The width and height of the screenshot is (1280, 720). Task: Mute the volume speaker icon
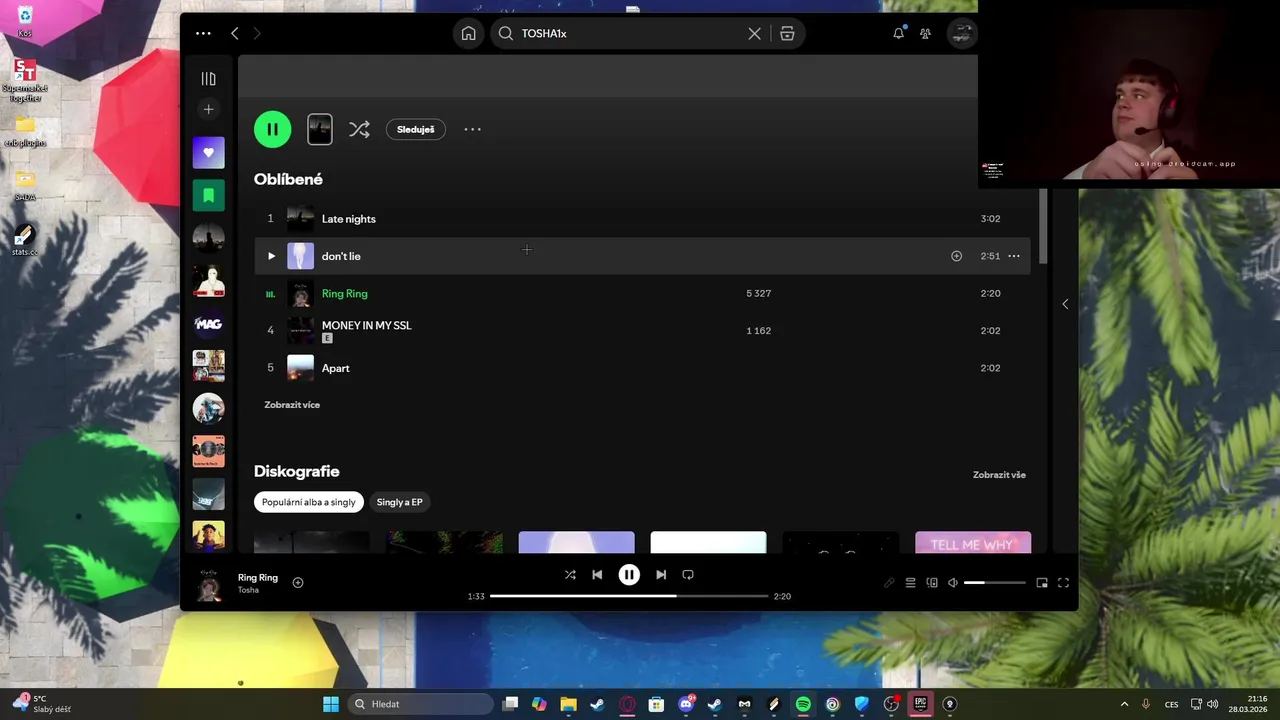953,583
